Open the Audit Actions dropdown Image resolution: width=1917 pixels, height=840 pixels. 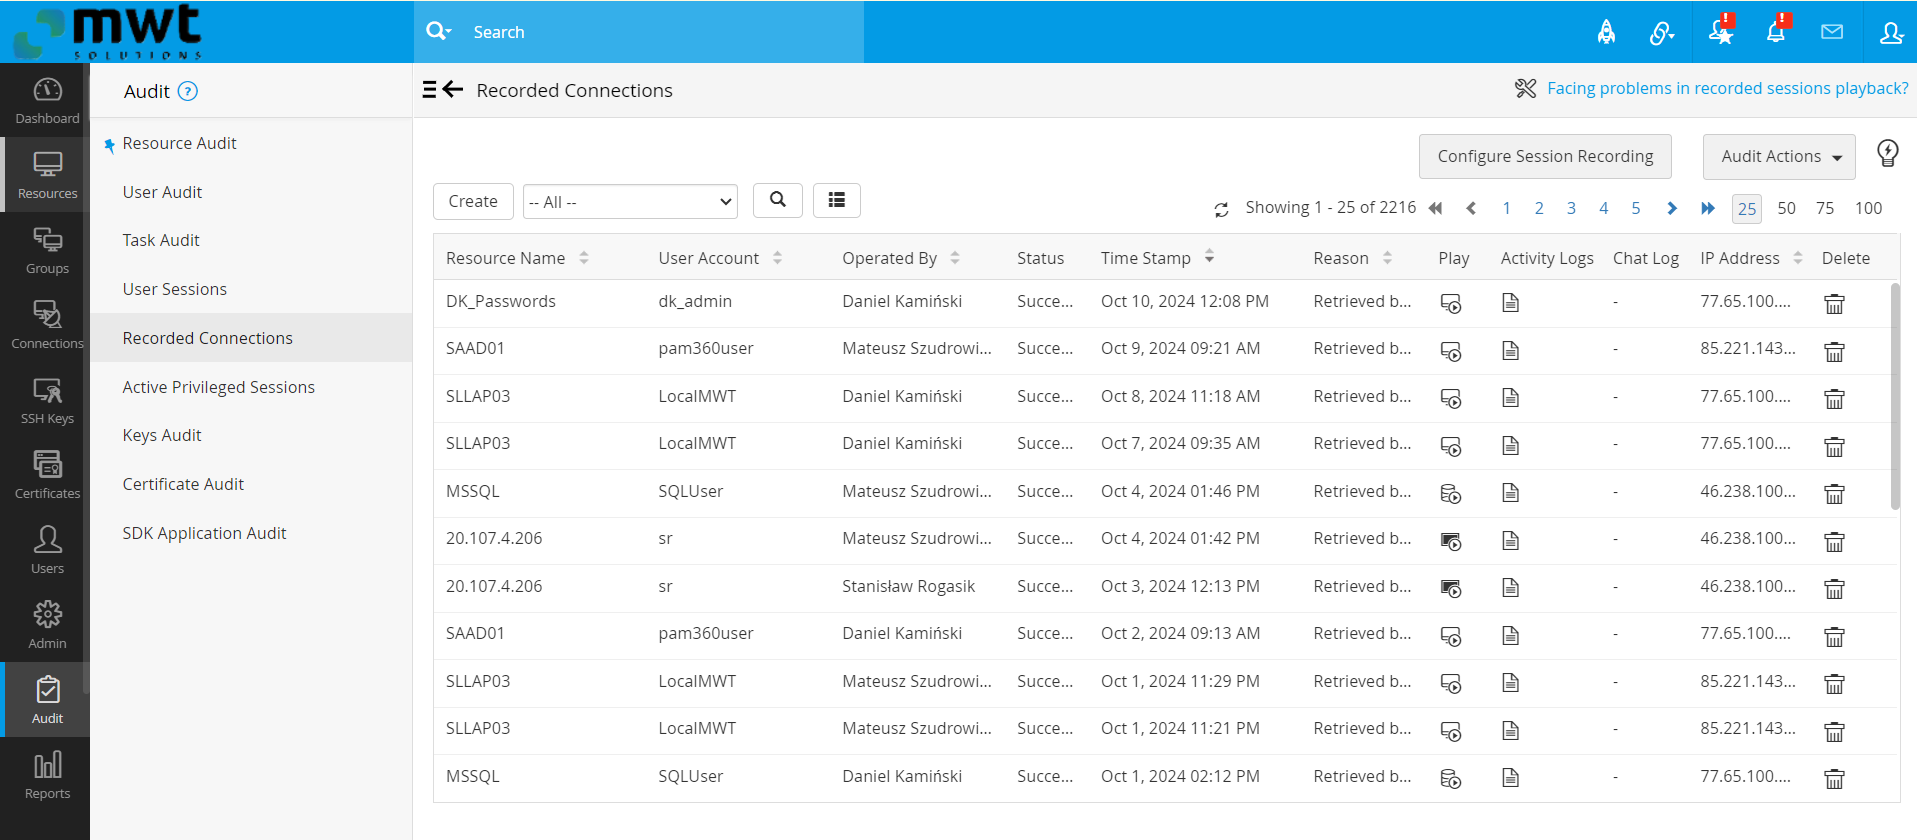point(1779,157)
